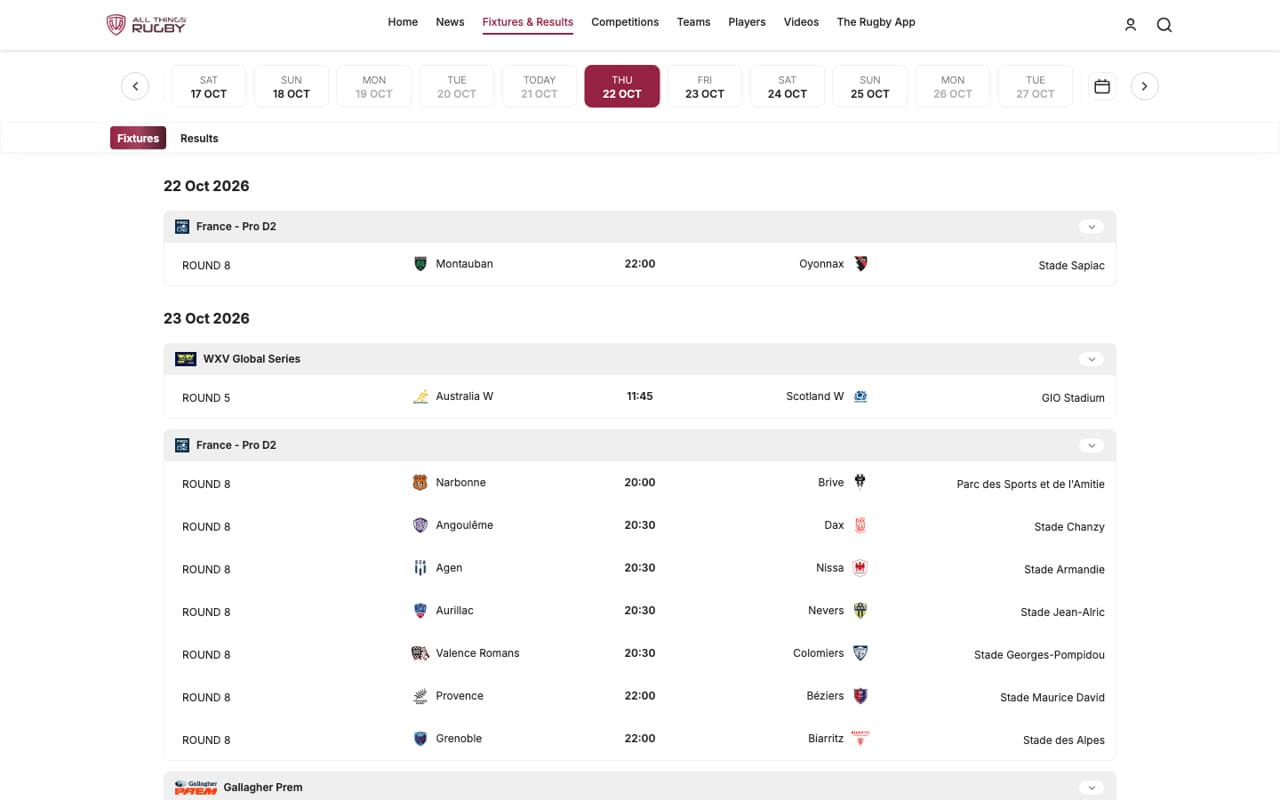
Task: Click the Béziers team crest
Action: coord(860,696)
